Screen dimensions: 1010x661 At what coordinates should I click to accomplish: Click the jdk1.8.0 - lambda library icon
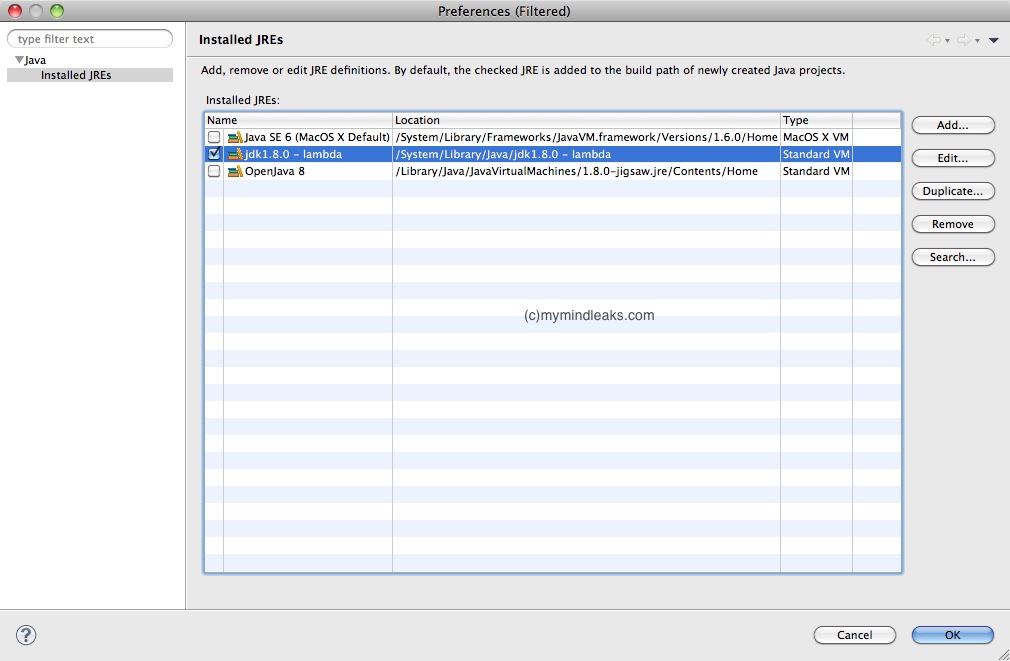[235, 154]
